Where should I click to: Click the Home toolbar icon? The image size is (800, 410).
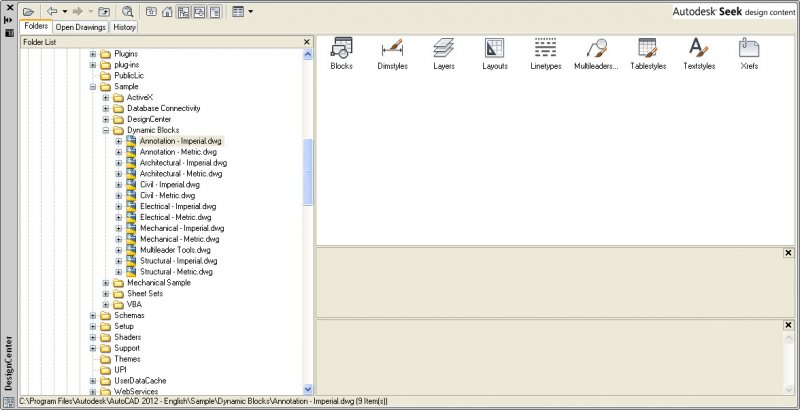(x=167, y=12)
